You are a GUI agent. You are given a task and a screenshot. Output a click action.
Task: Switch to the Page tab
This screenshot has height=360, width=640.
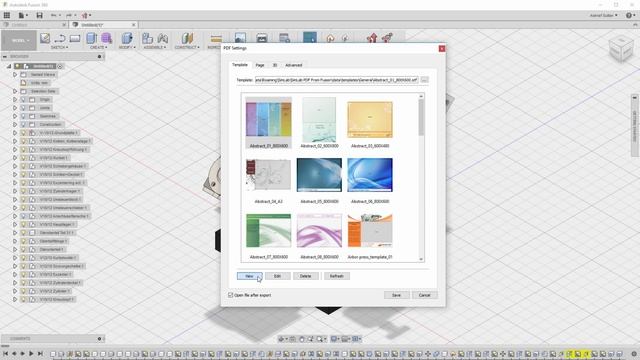260,65
